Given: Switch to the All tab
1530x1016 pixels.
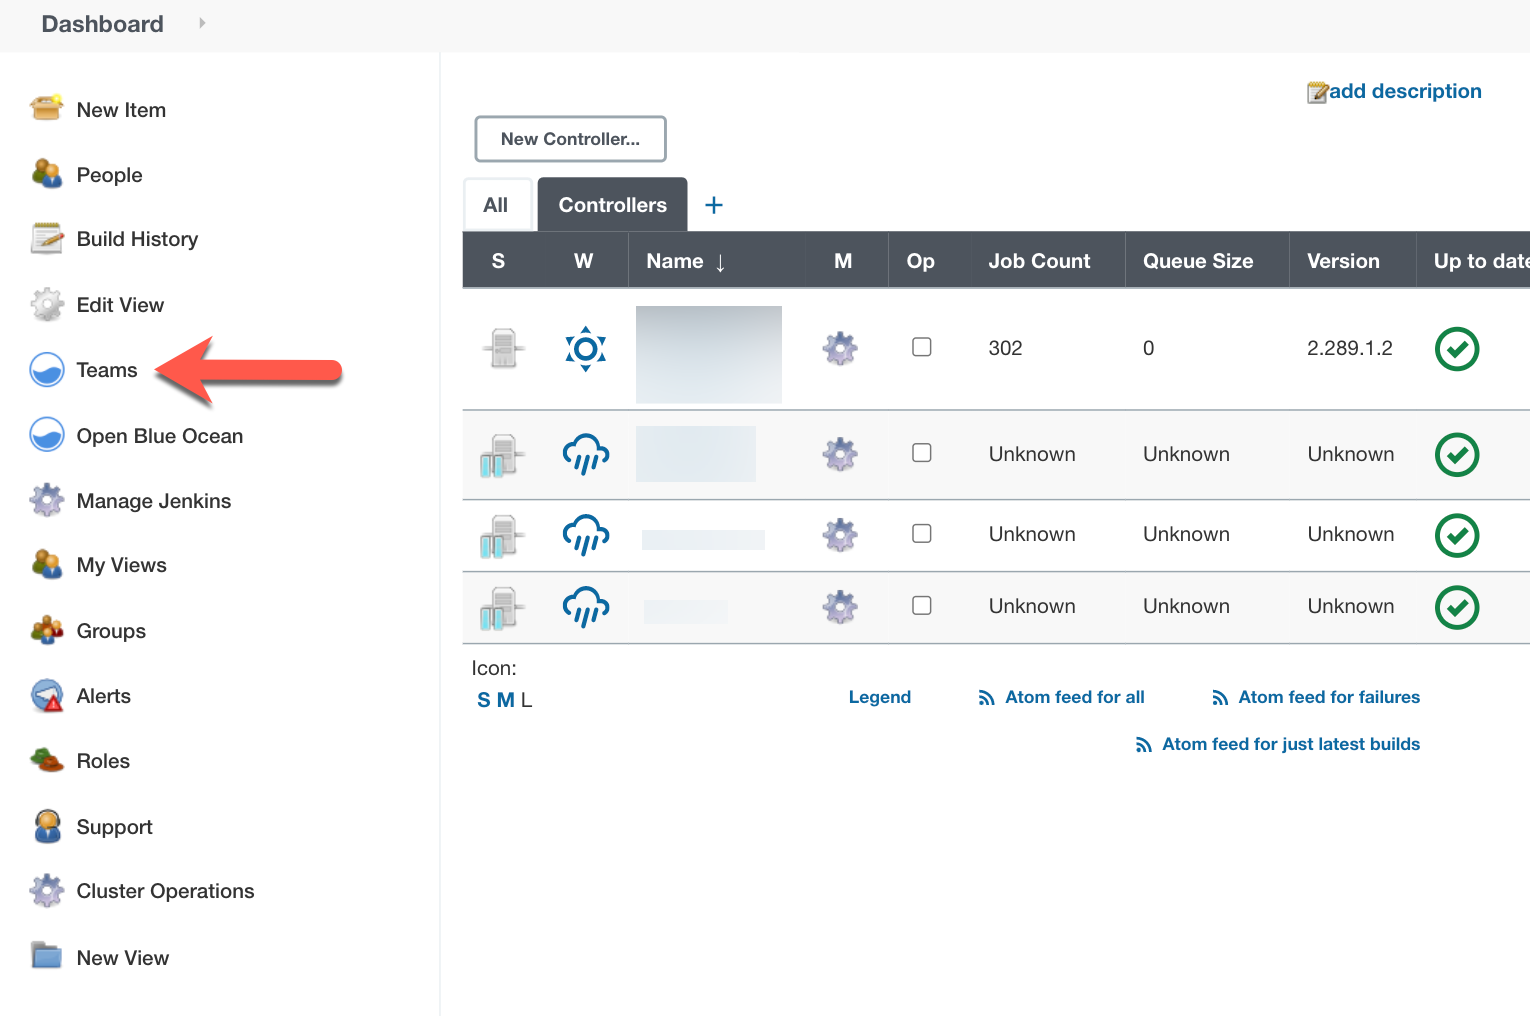Looking at the screenshot, I should [x=497, y=205].
